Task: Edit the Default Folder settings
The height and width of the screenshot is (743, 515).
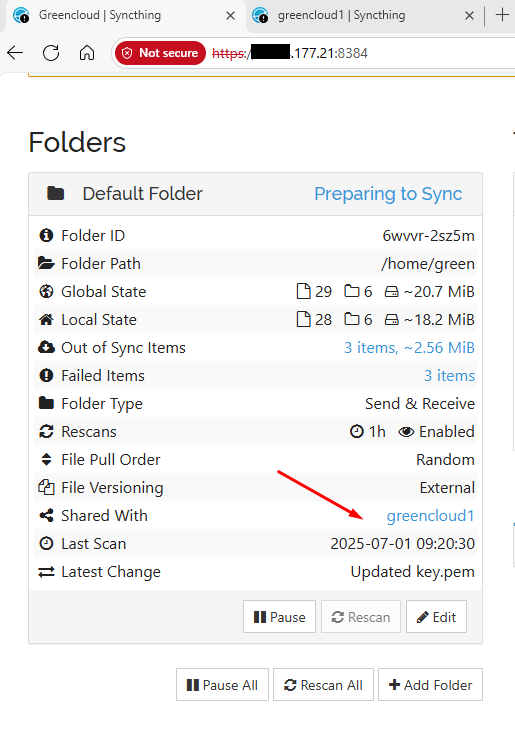Action: tap(436, 617)
